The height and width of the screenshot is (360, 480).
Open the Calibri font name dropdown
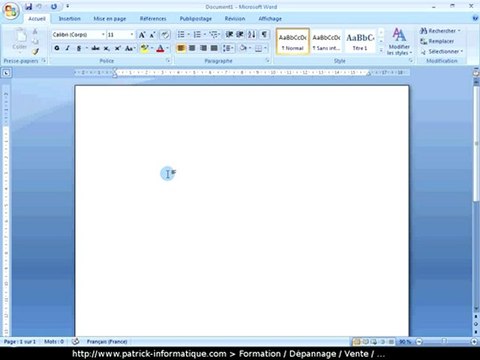tap(103, 35)
